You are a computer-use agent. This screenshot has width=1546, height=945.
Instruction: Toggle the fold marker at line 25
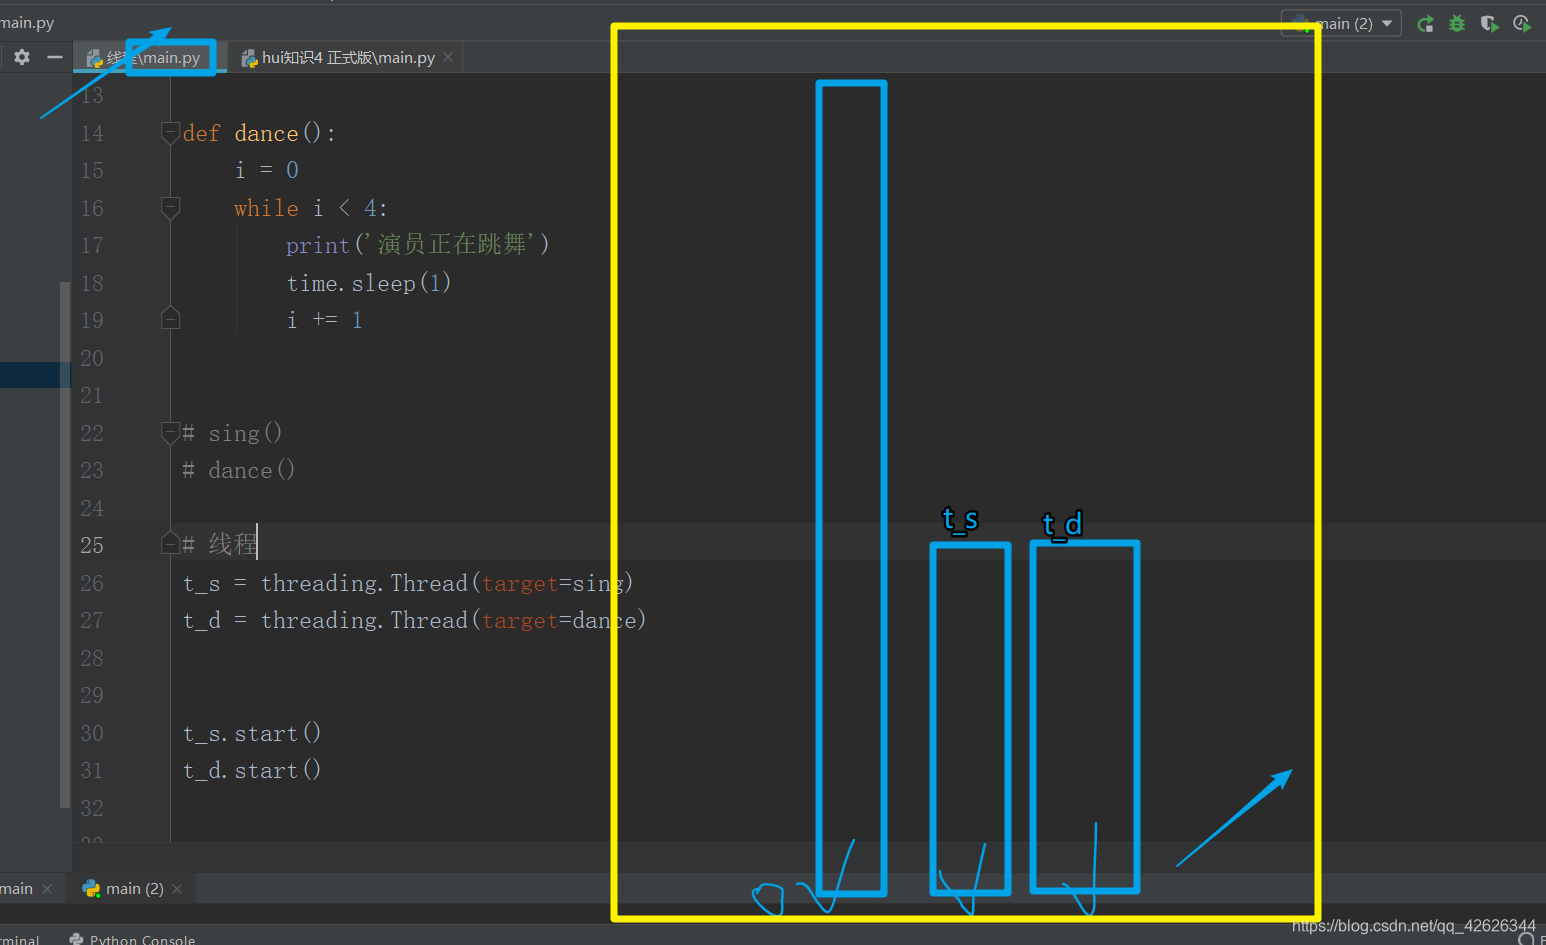click(170, 544)
